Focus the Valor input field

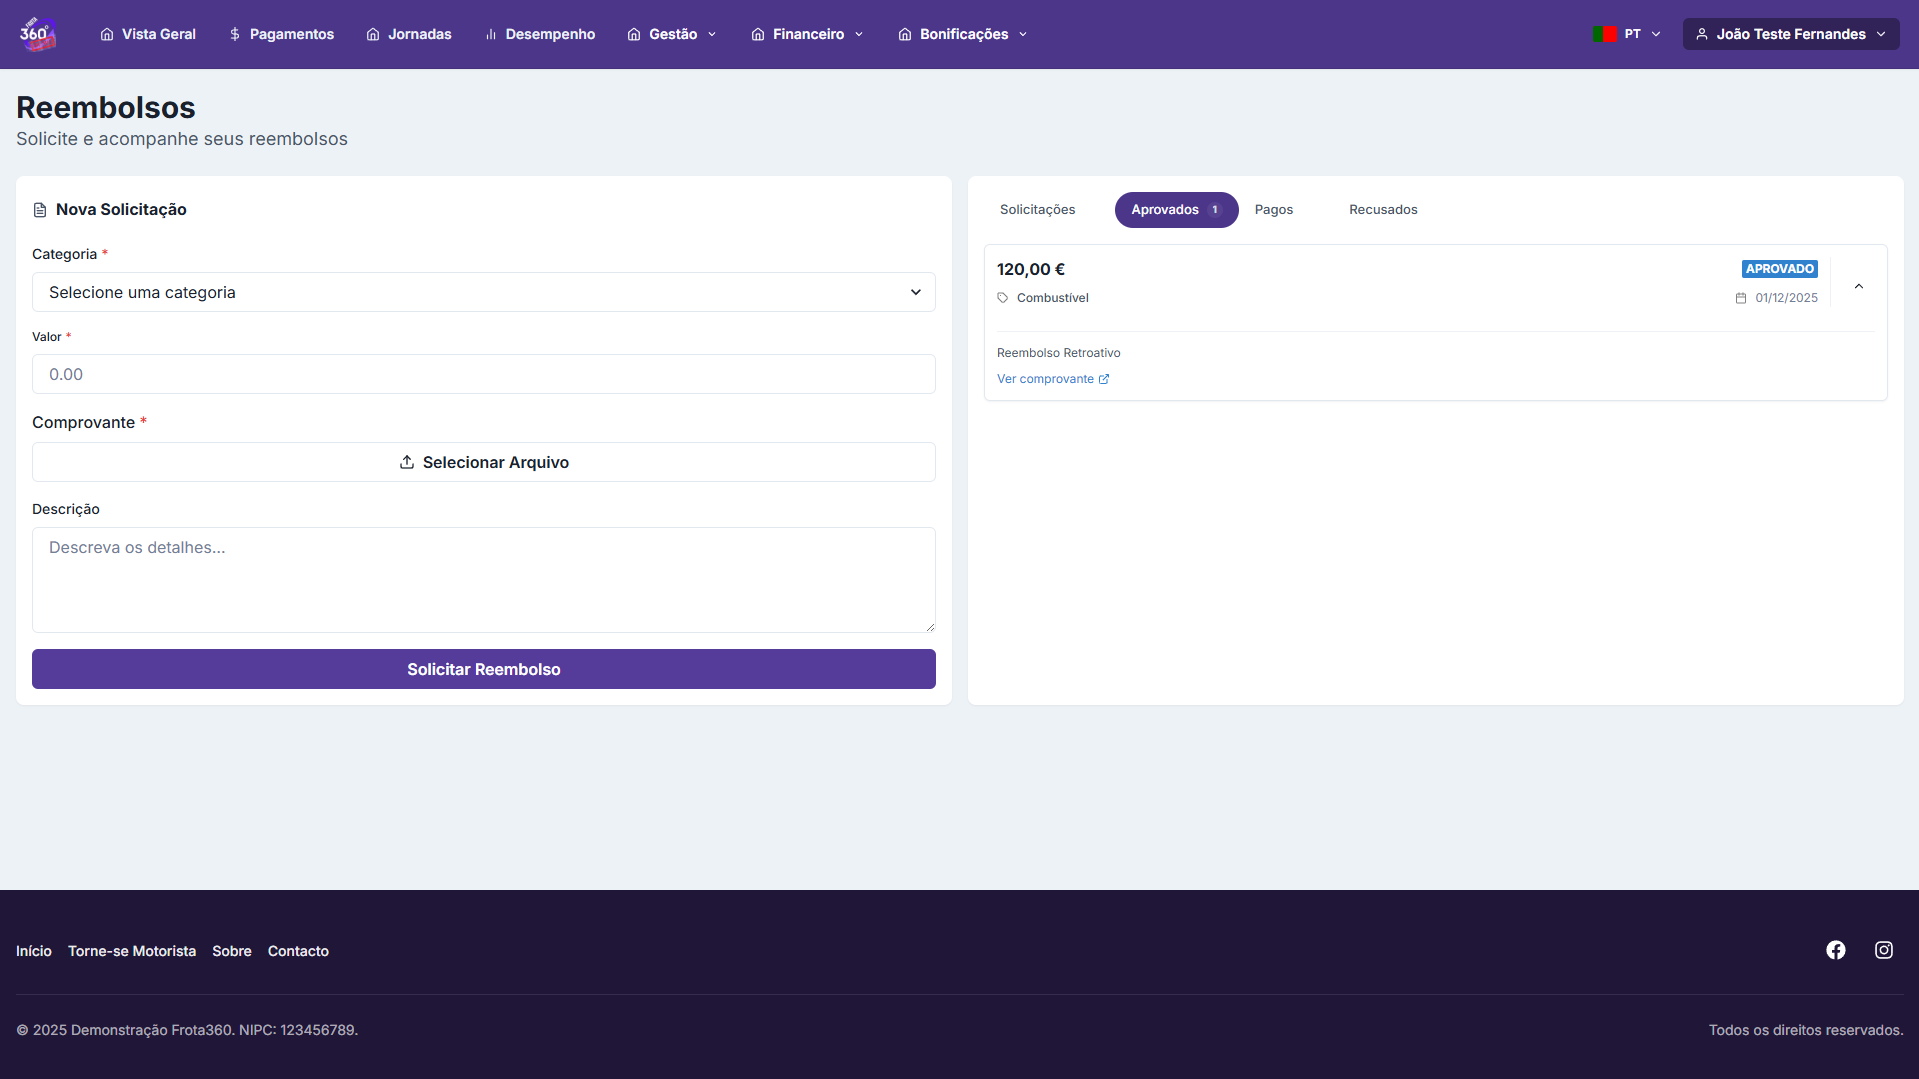[483, 374]
